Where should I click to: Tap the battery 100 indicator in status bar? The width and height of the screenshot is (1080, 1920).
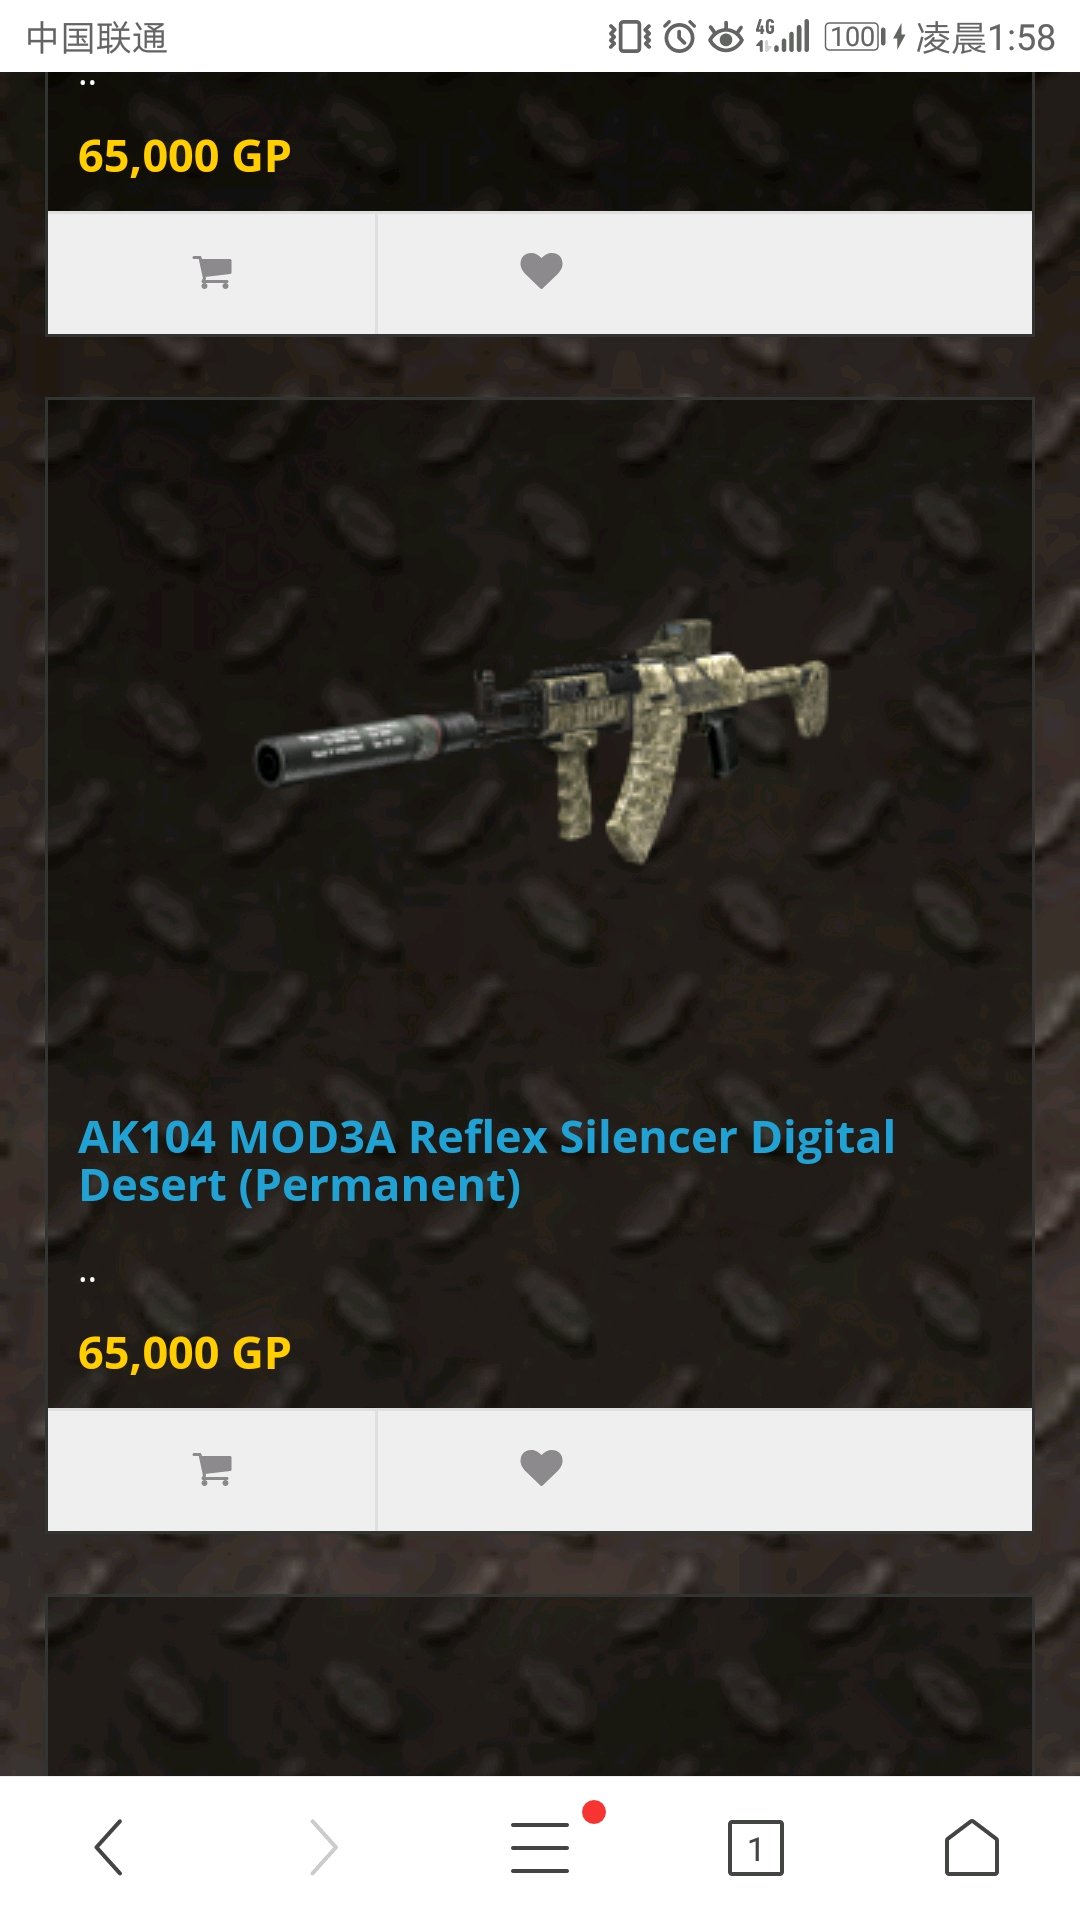[x=855, y=37]
